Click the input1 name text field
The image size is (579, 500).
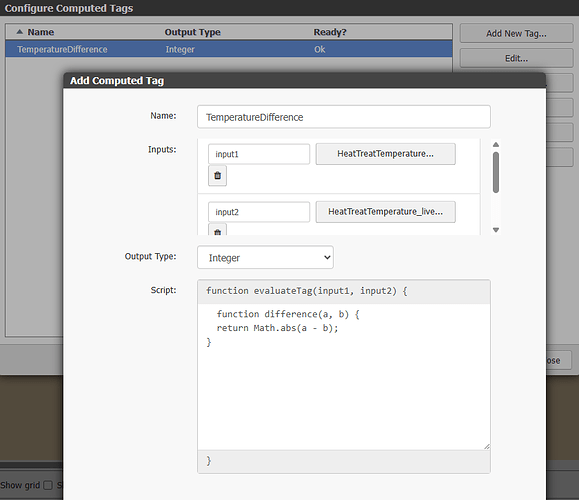click(259, 154)
